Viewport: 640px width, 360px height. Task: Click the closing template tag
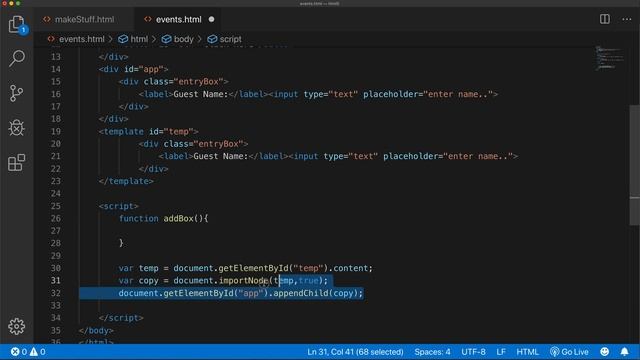pyautogui.click(x=126, y=181)
